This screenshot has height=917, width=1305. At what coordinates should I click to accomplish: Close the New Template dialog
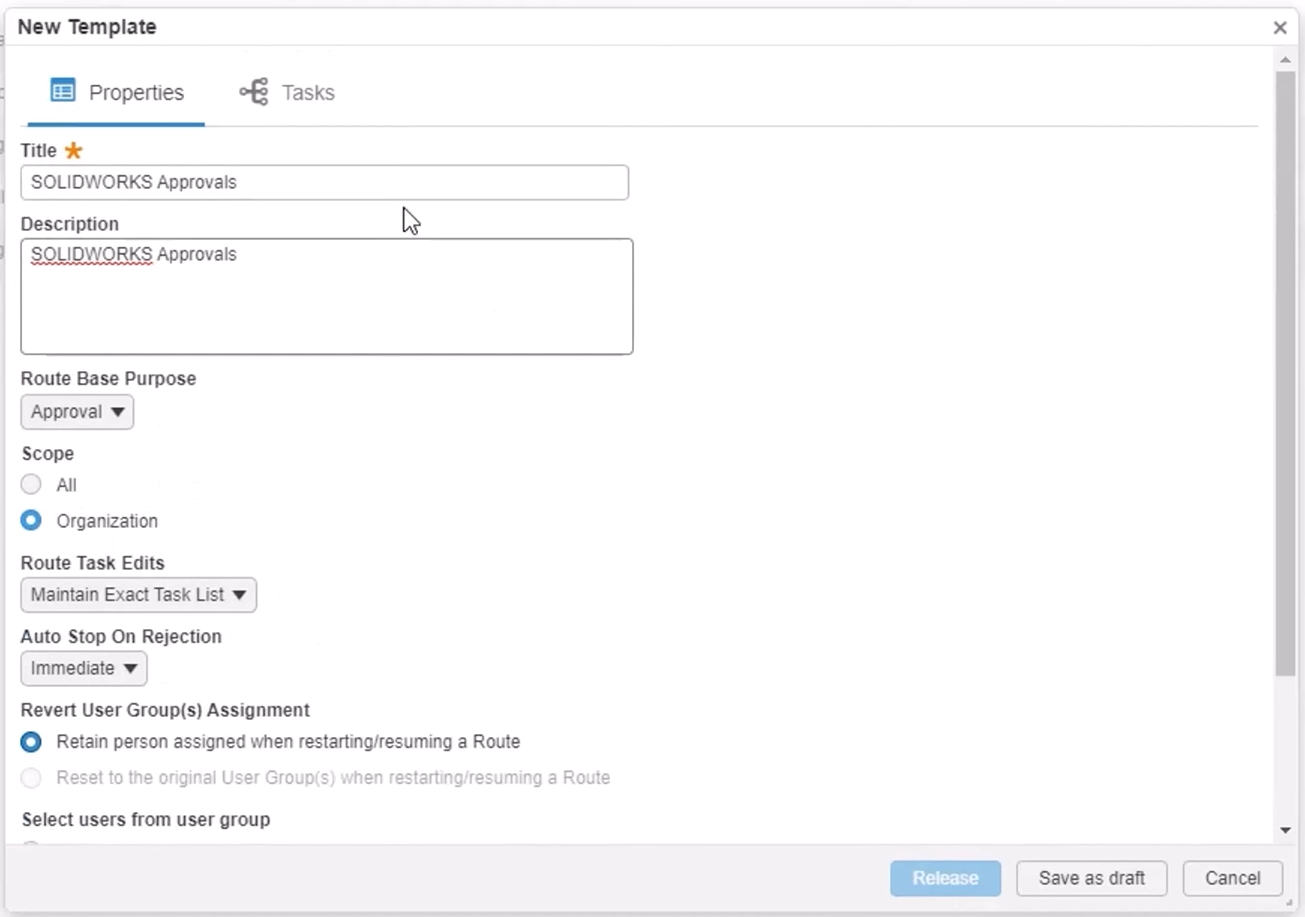click(1280, 27)
